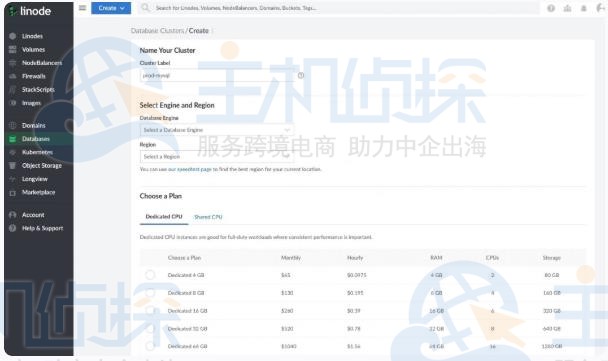Viewport: 608px width, 361px height.
Task: Click the 'Dedicated 16 GB' plan name
Action: click(187, 311)
